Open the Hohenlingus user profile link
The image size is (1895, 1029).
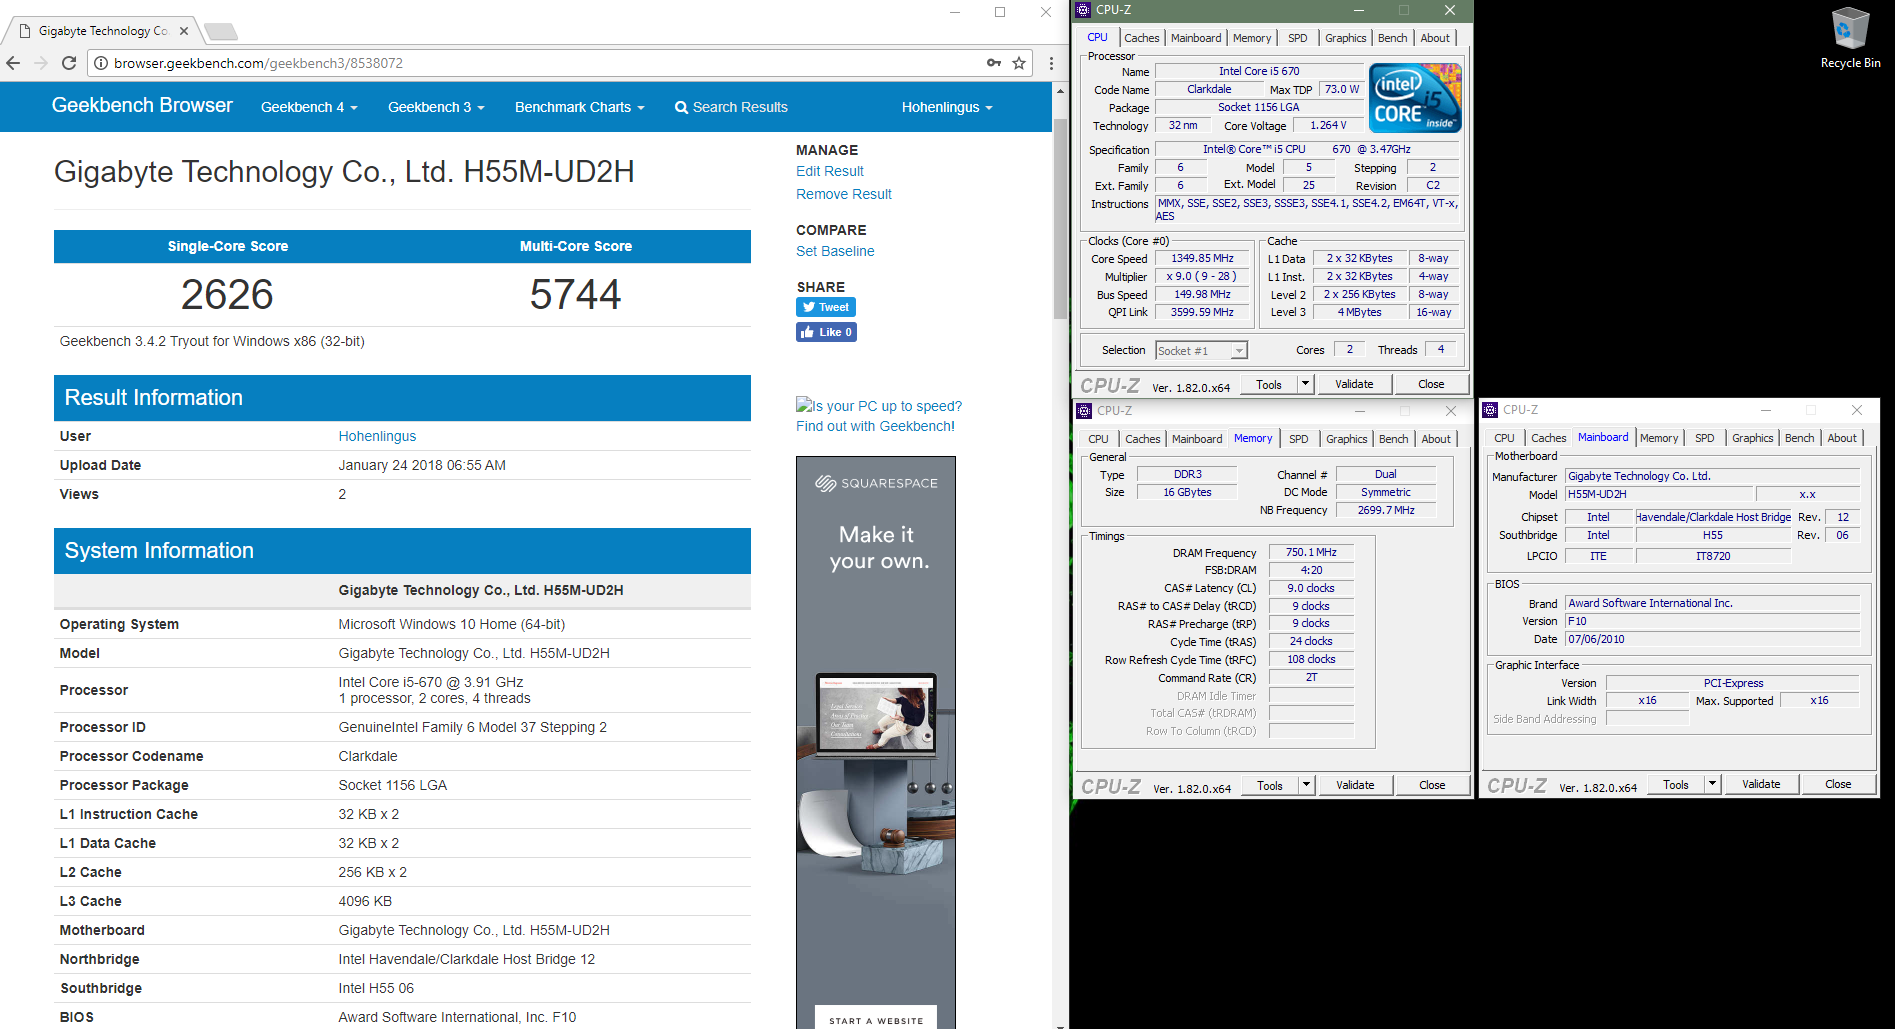377,436
